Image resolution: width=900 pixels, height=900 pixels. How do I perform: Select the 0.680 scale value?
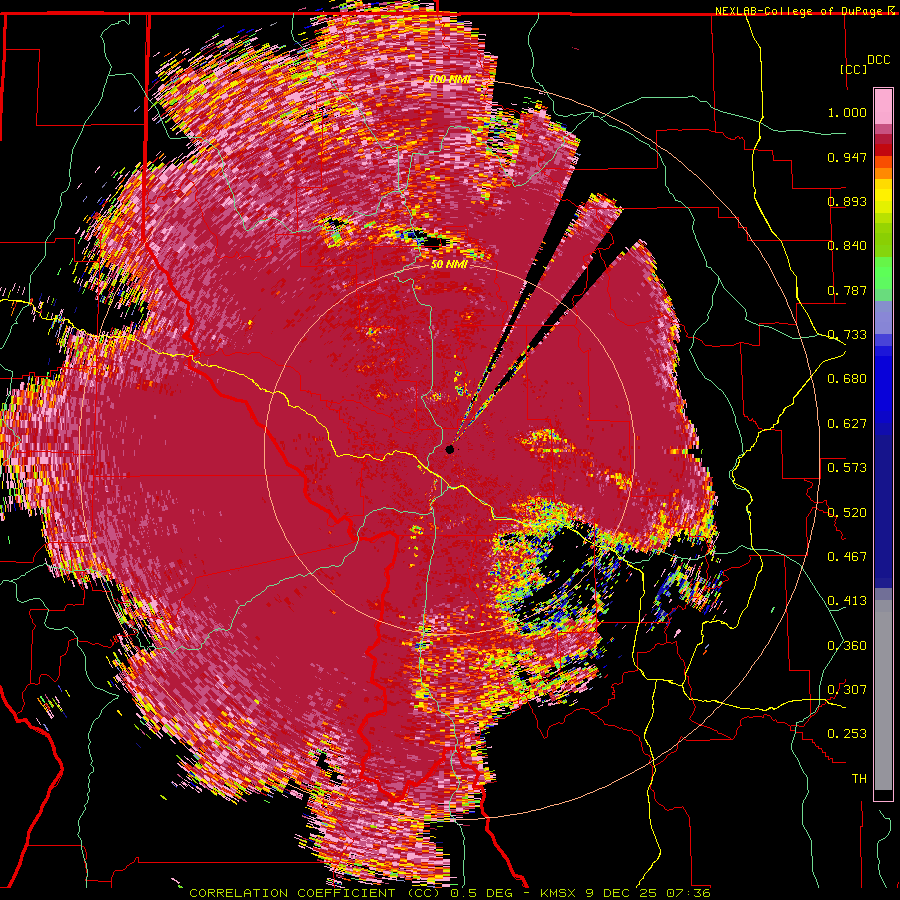tap(847, 379)
